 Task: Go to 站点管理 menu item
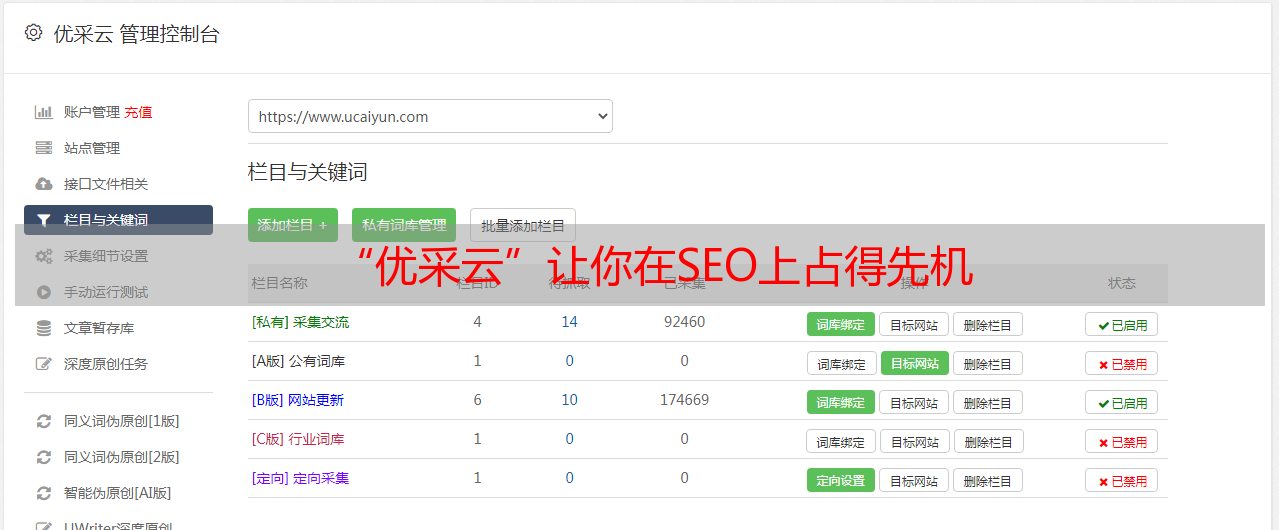click(x=92, y=148)
